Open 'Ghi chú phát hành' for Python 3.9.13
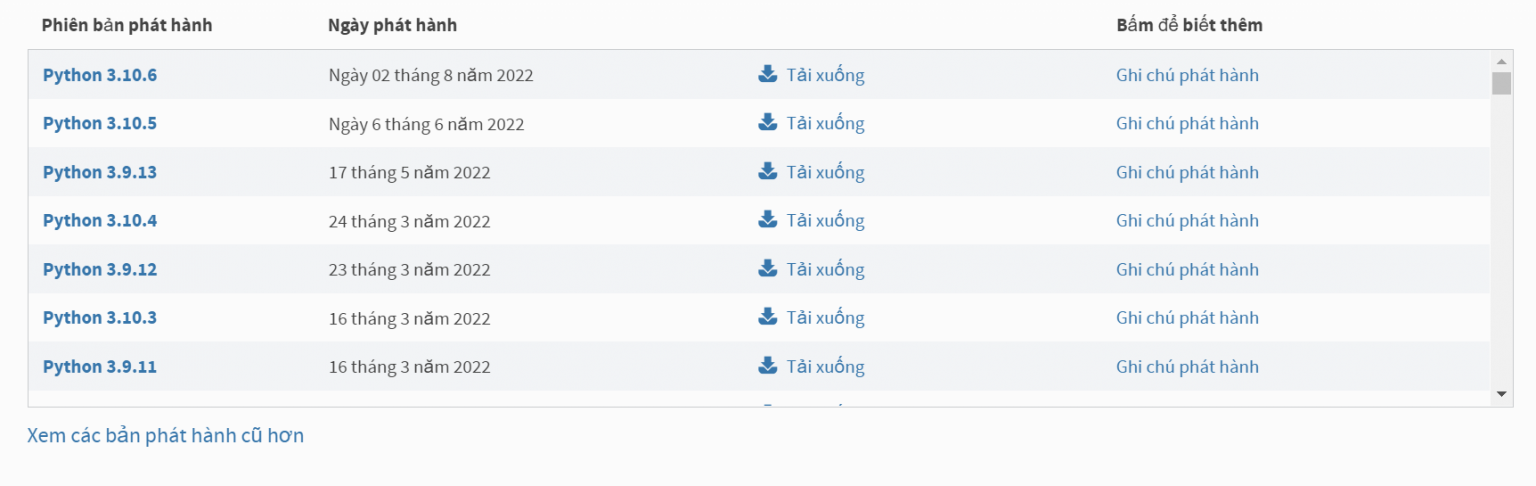The height and width of the screenshot is (486, 1536). 1187,172
